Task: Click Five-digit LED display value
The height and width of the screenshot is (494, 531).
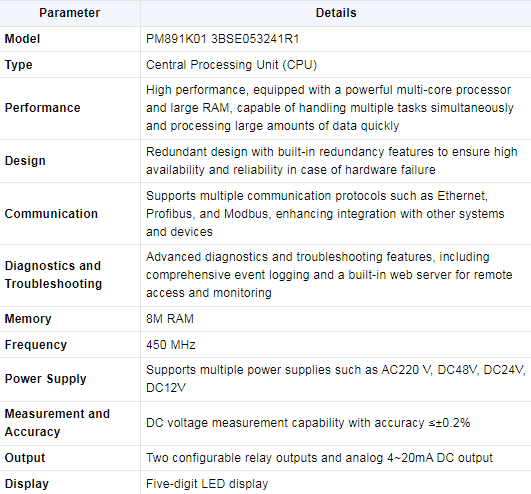Action: [x=207, y=484]
